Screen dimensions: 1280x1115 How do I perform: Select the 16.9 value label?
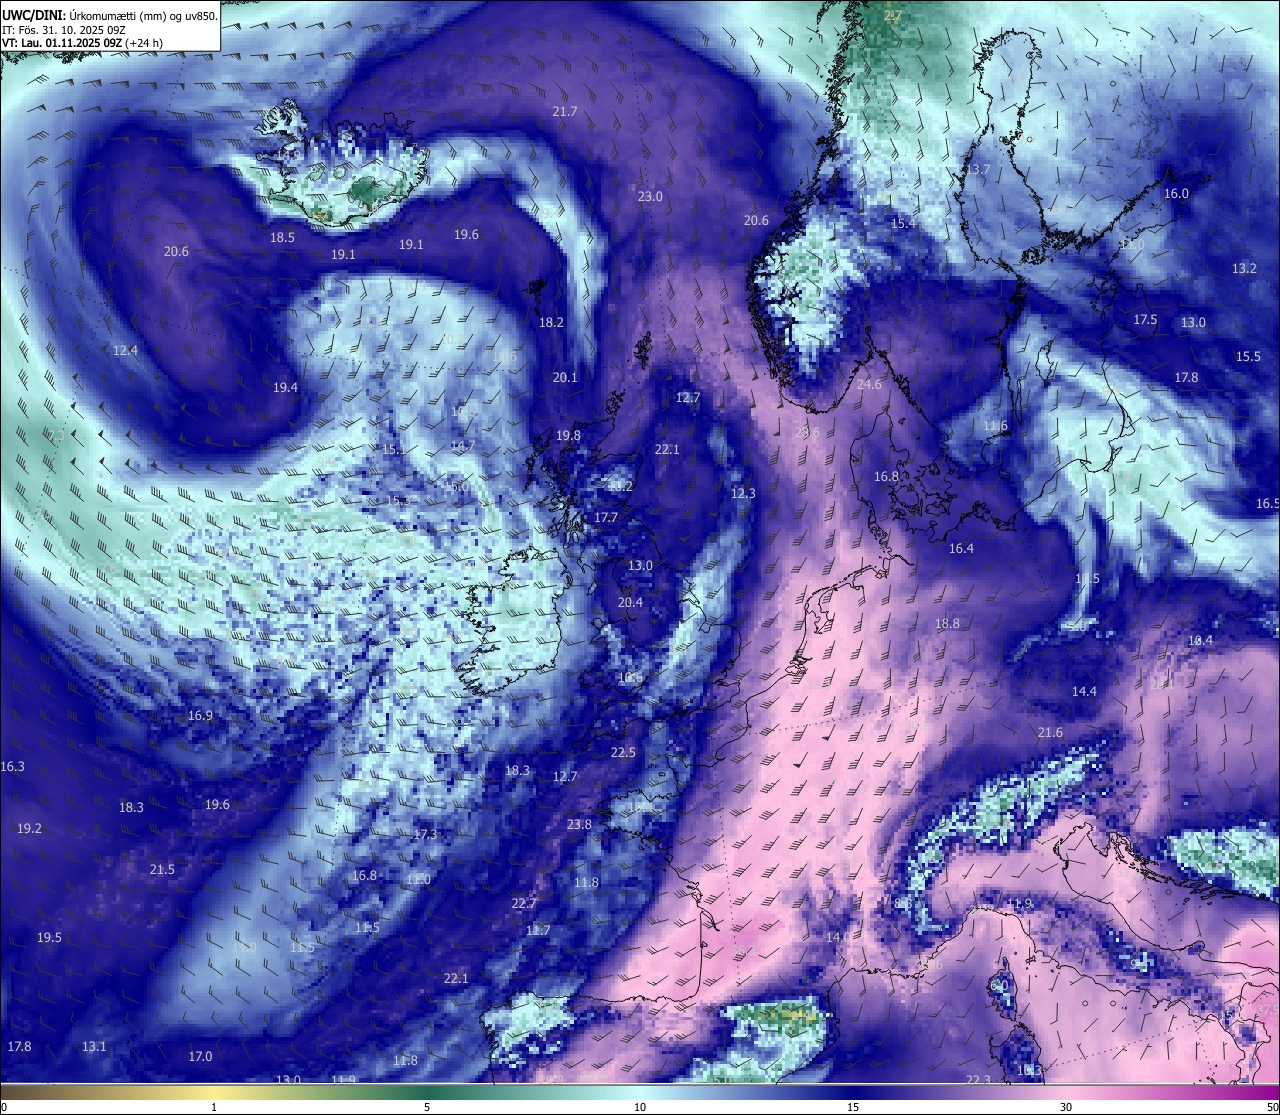[200, 715]
